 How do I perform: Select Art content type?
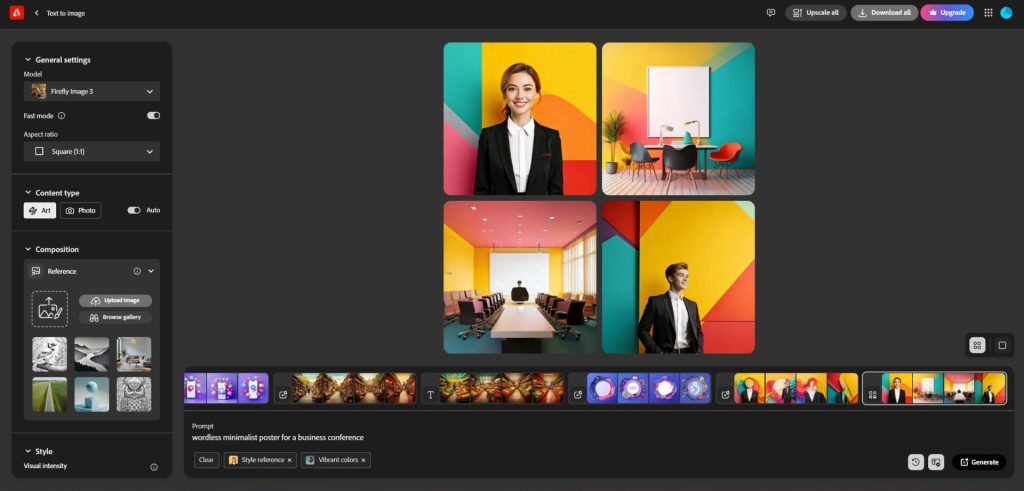(40, 211)
